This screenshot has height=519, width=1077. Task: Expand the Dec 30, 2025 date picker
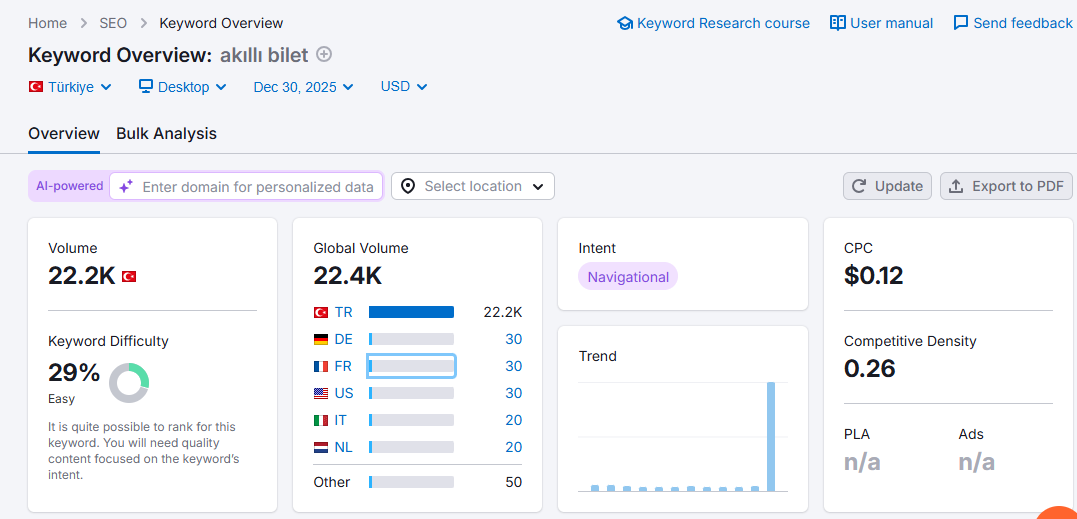[x=304, y=87]
